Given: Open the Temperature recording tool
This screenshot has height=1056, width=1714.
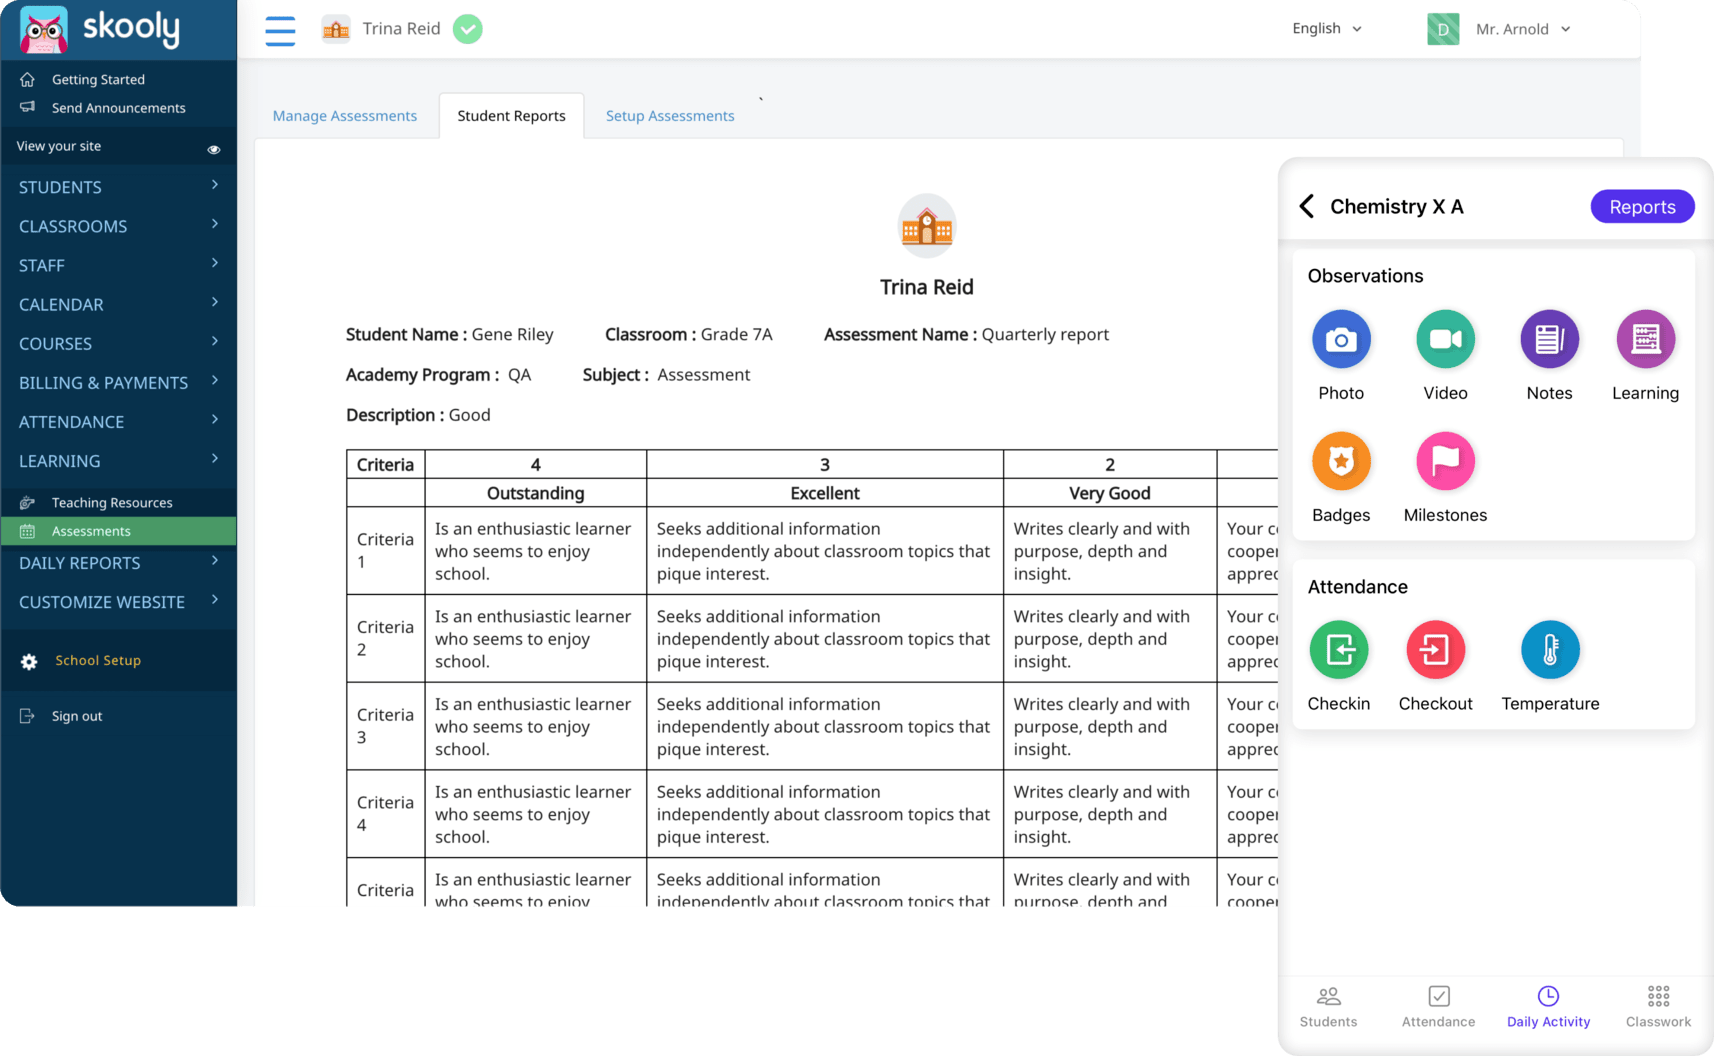Looking at the screenshot, I should tap(1549, 649).
